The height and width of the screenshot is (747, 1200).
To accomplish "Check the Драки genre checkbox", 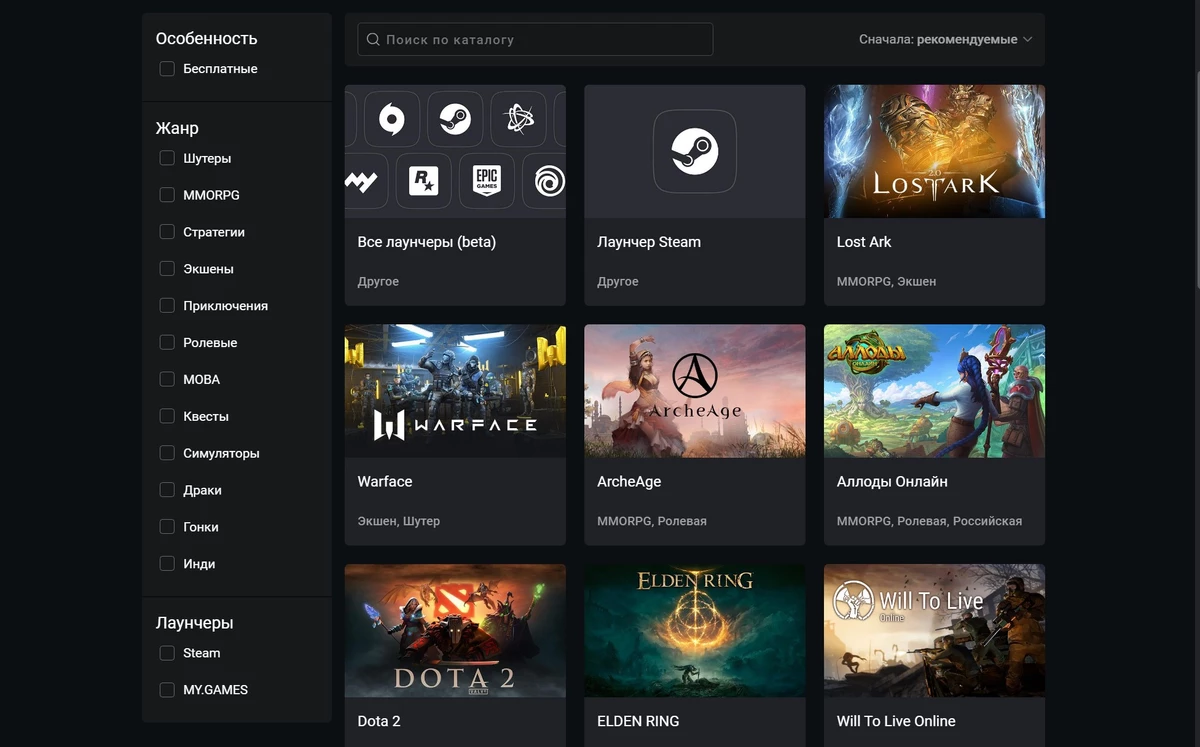I will (x=167, y=490).
